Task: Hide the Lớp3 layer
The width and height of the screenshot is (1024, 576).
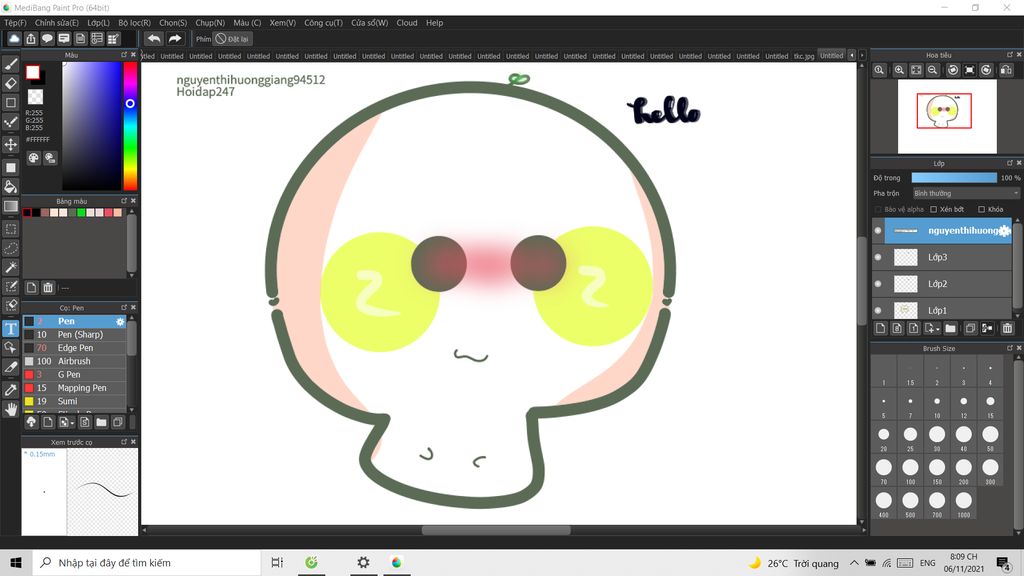Action: click(878, 257)
